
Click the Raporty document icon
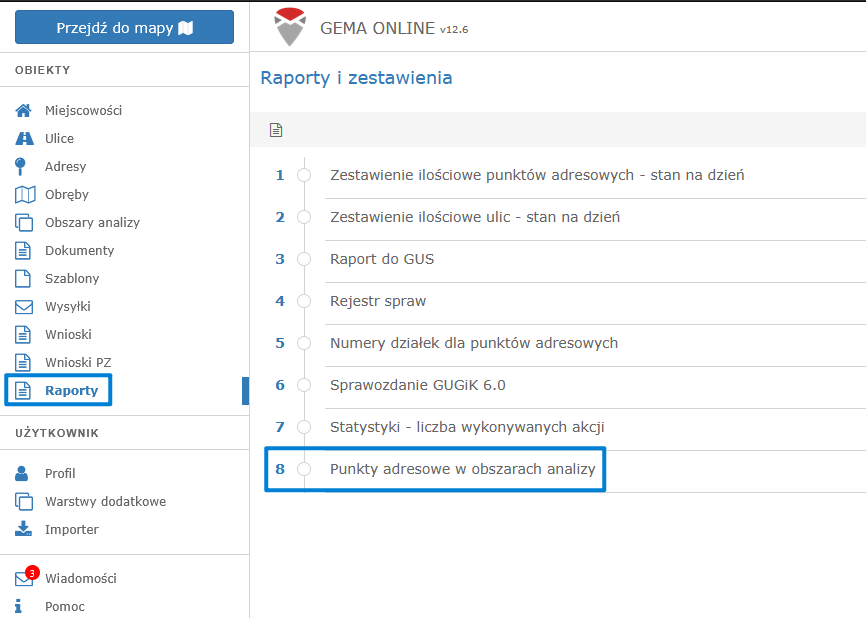pos(23,390)
